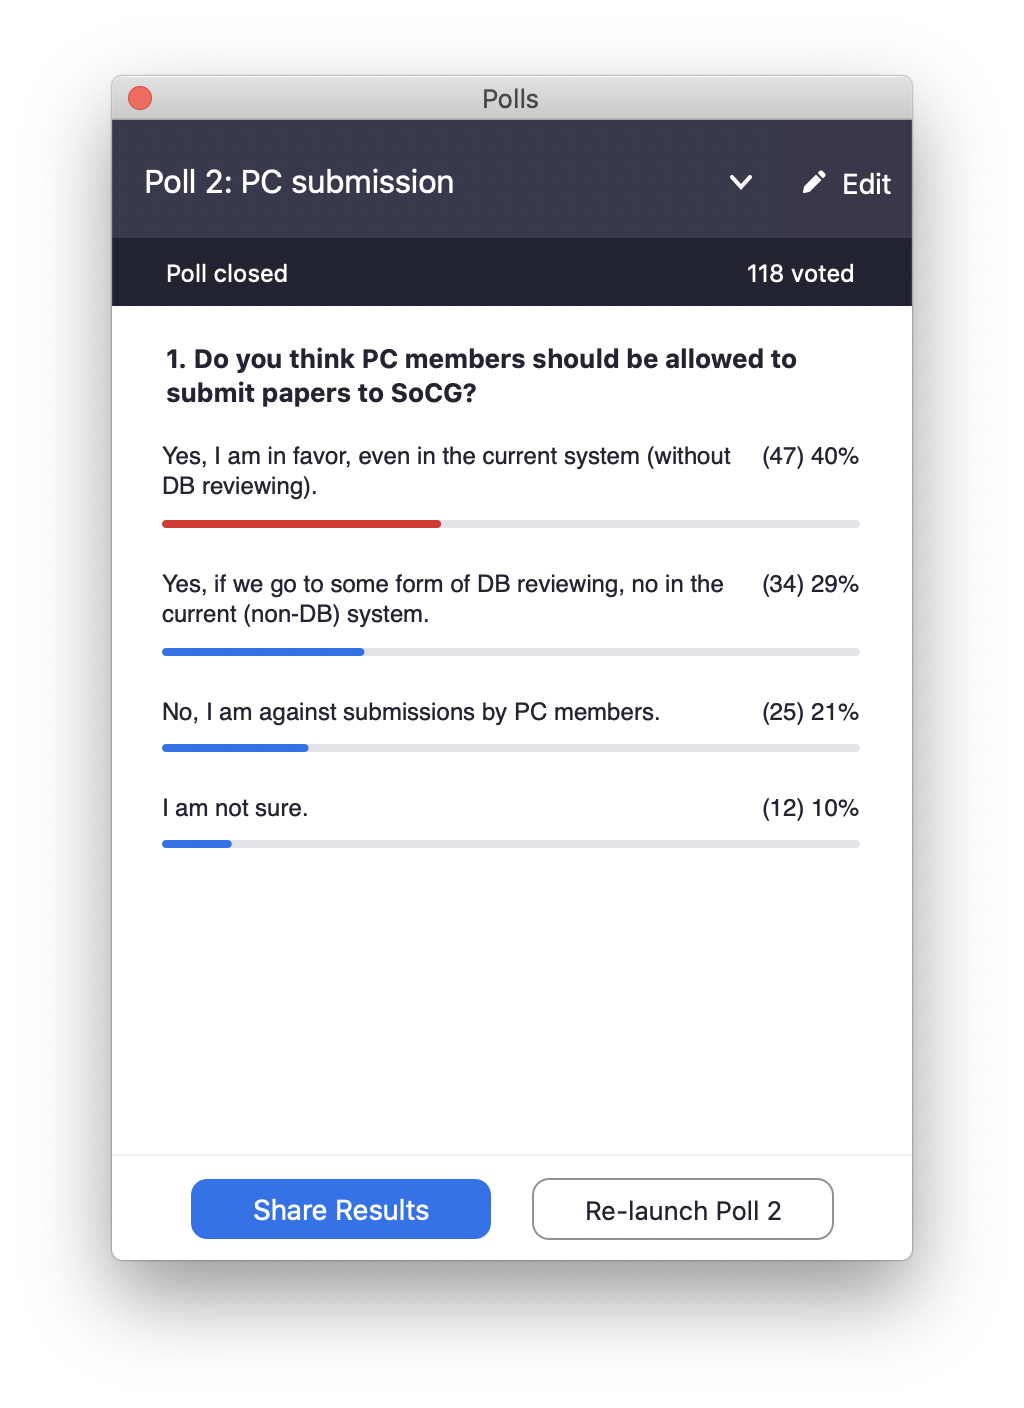Viewport: 1024px width, 1408px height.
Task: Click the poll question about SoCG papers
Action: tap(481, 376)
